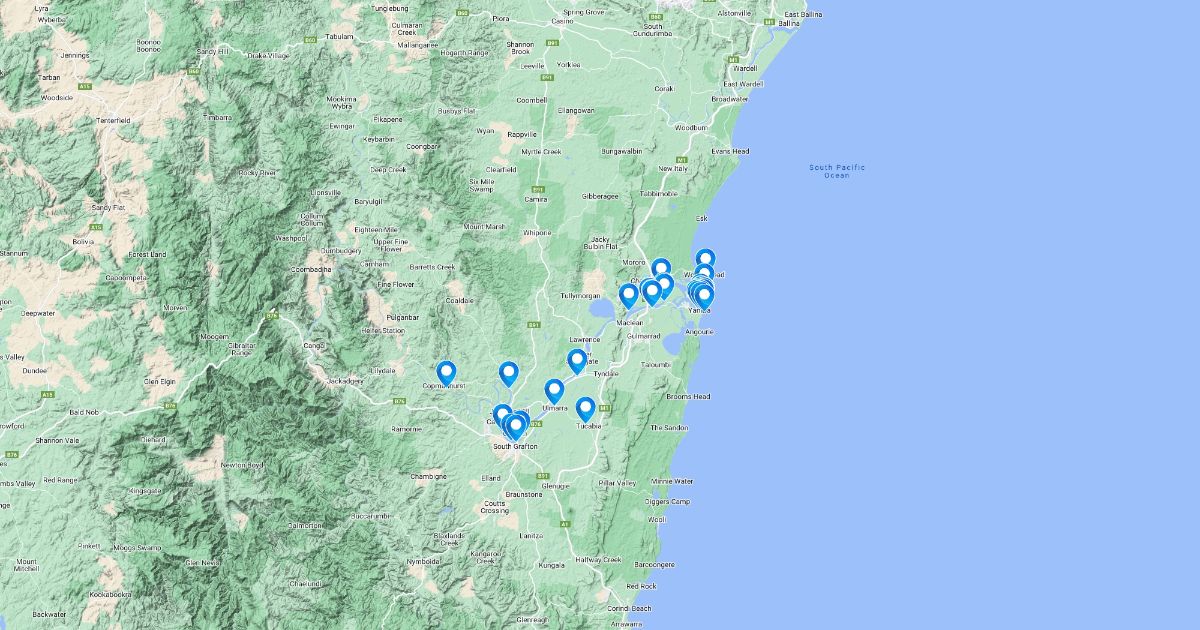Click the Diggers Camp label
The image size is (1200, 630).
pyautogui.click(x=667, y=501)
